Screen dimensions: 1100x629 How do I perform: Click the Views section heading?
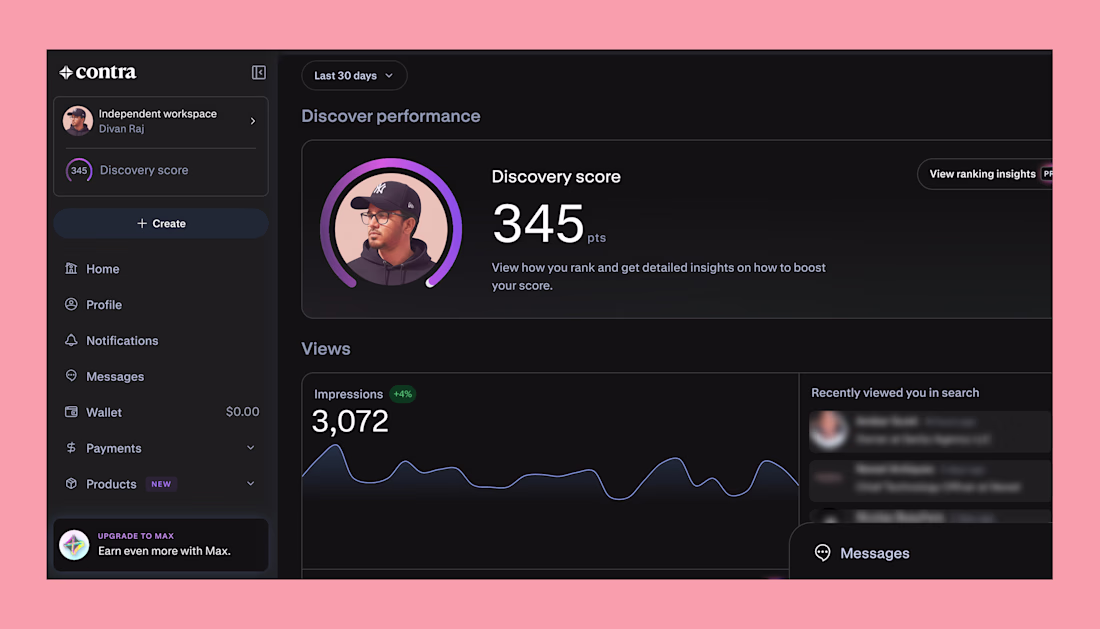(x=326, y=349)
